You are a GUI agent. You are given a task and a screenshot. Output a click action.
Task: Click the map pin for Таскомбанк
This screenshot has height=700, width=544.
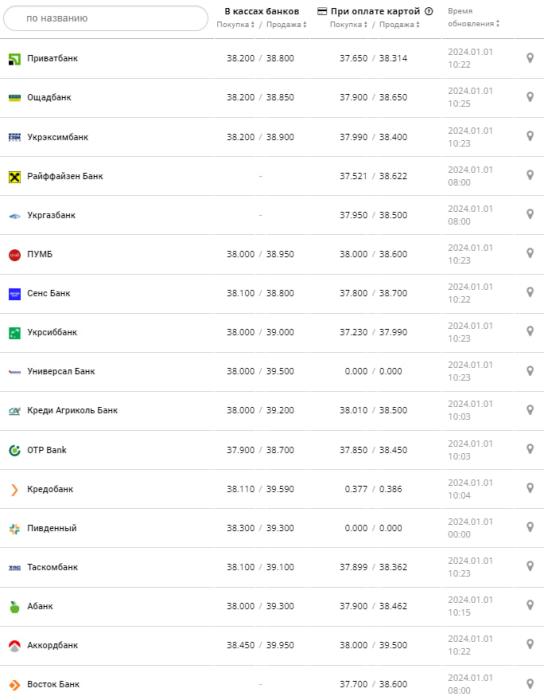pos(530,566)
